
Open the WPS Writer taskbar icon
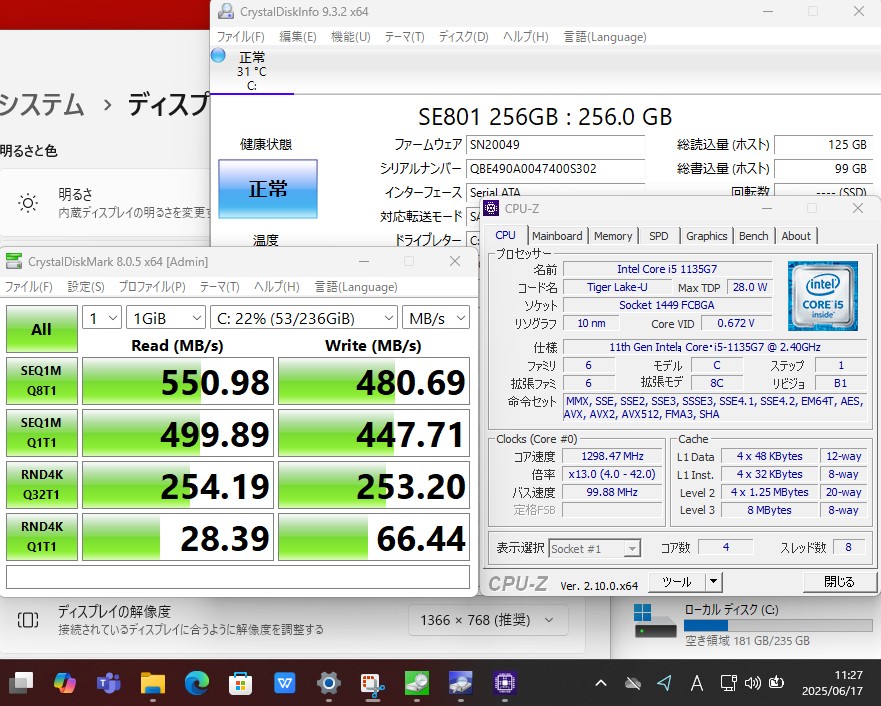tap(285, 682)
